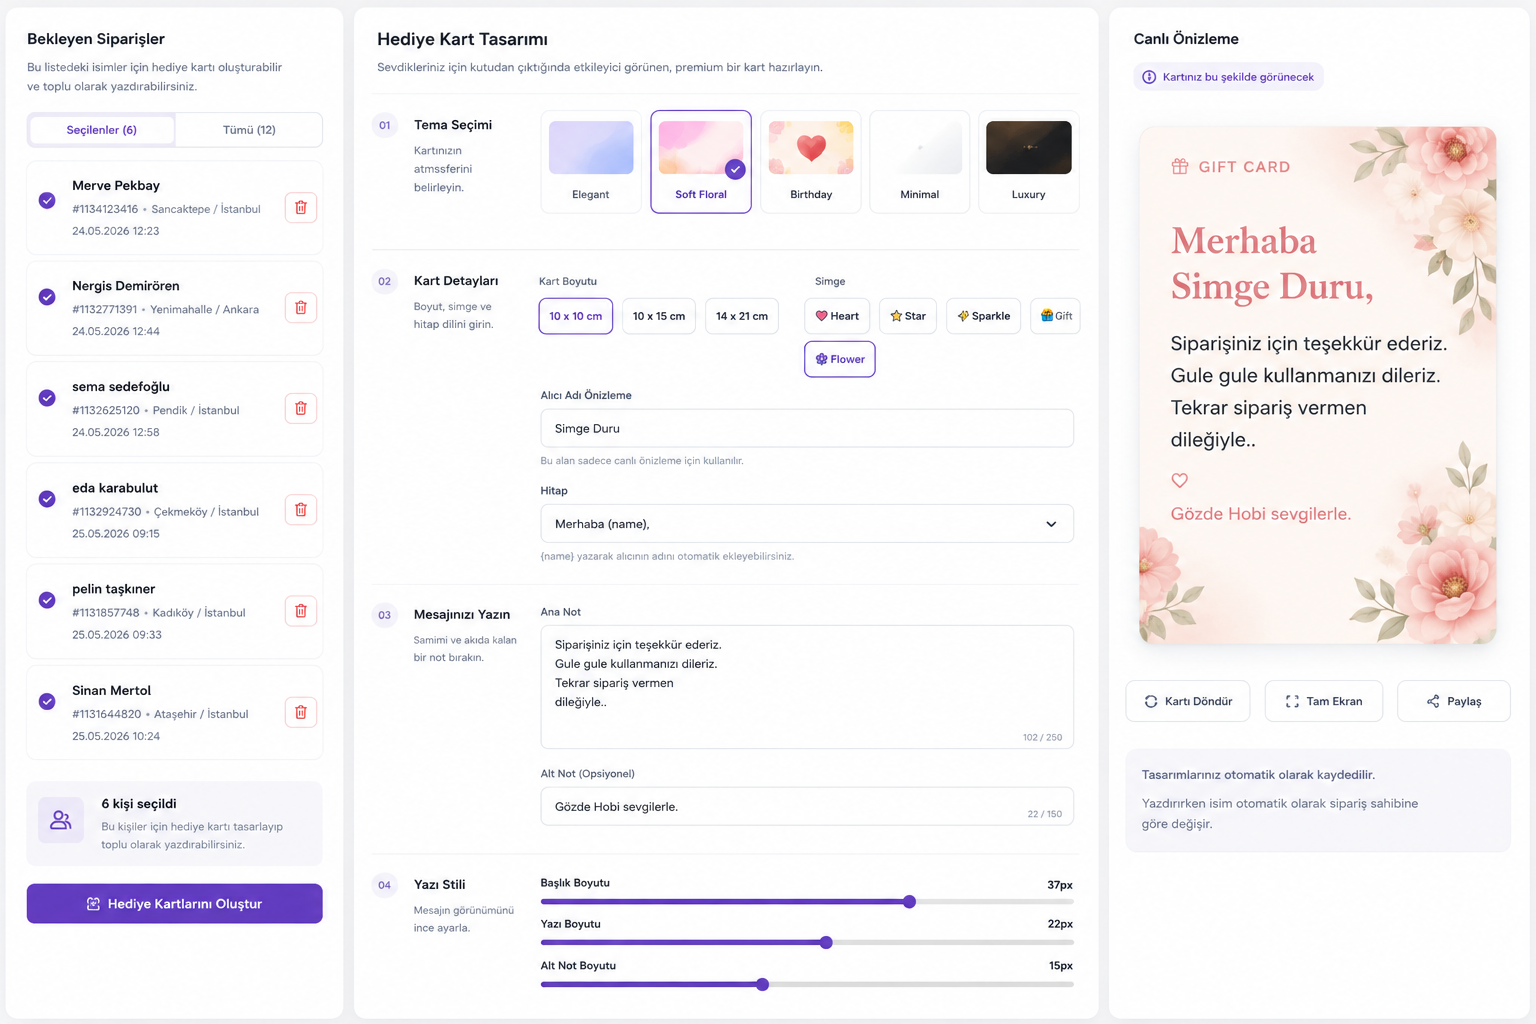
Task: Open Tam Ekran fullscreen preview
Action: (x=1324, y=701)
